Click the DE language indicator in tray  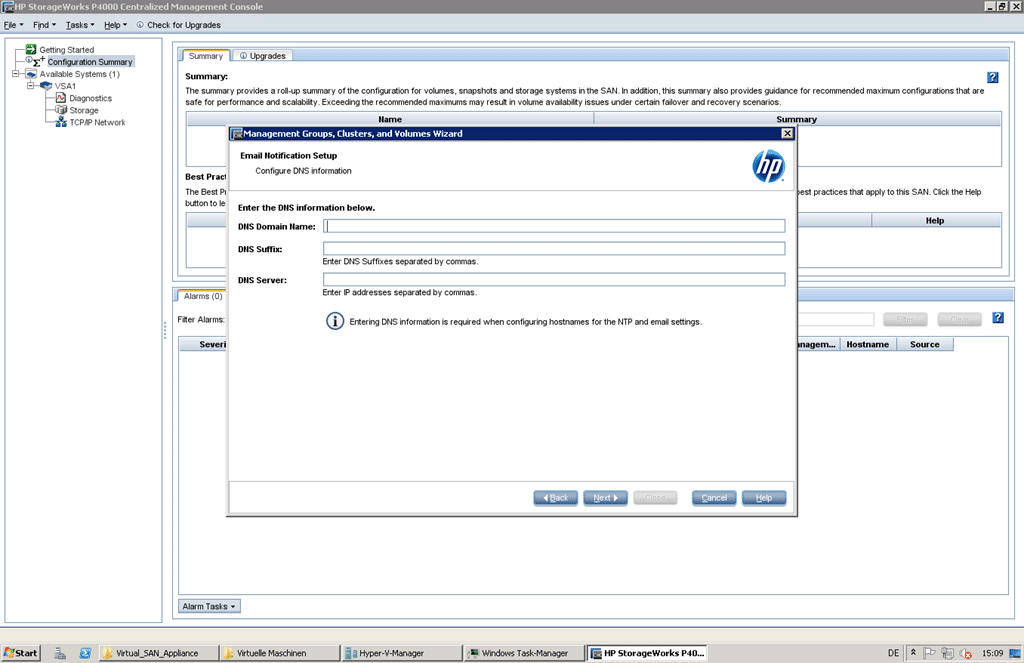893,653
